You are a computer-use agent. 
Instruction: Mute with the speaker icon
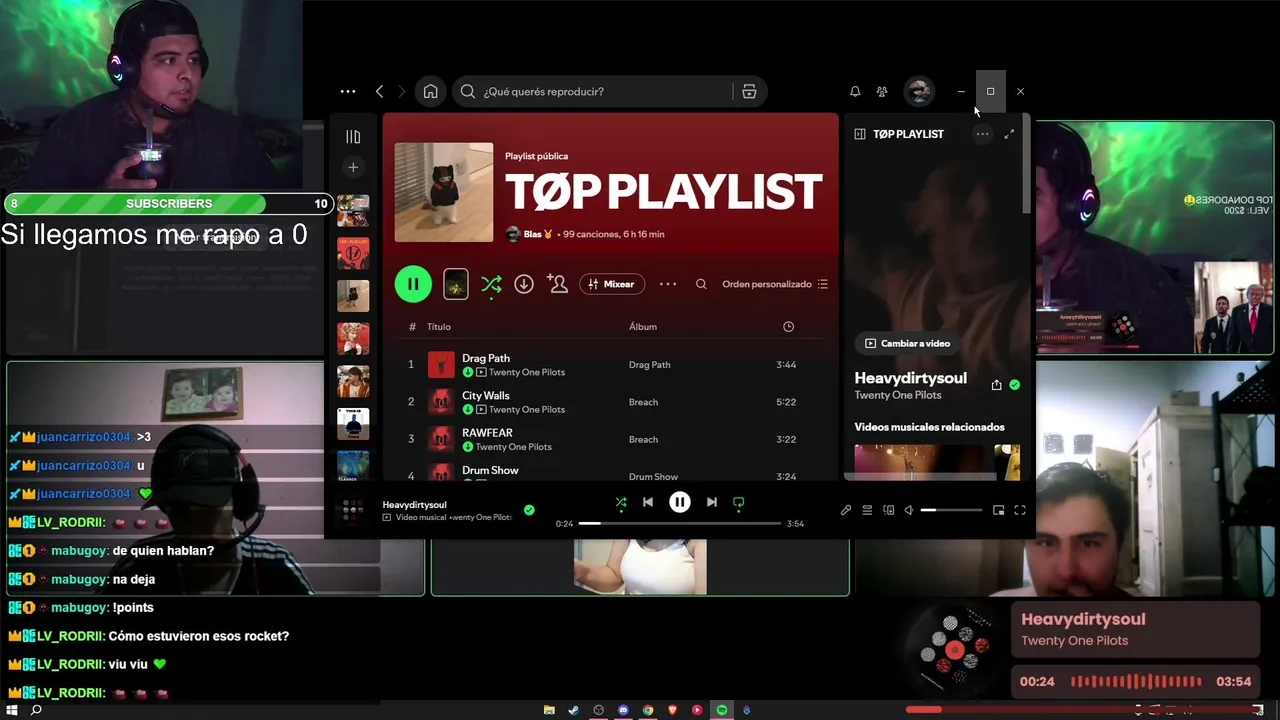coord(909,510)
